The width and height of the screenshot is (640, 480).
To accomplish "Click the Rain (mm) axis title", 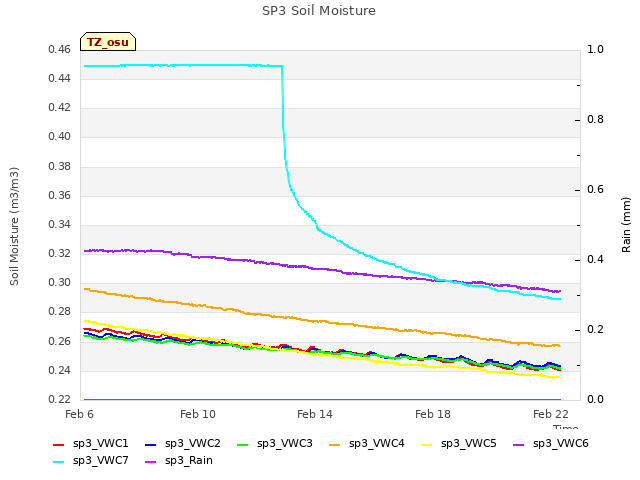I will click(x=626, y=225).
